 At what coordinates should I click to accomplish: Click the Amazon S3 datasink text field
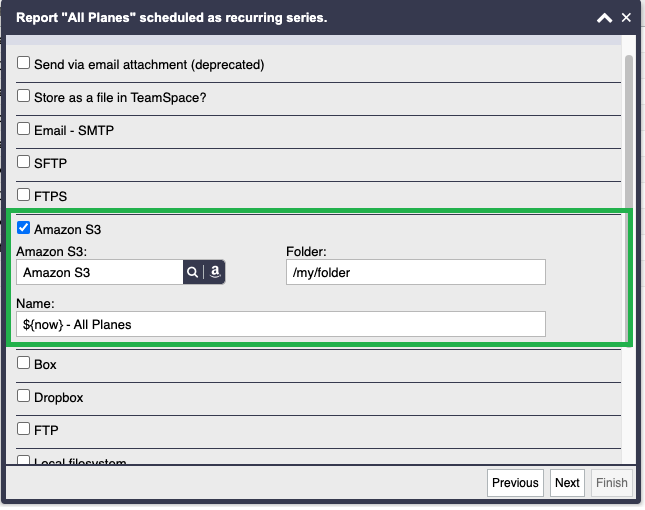tap(100, 272)
